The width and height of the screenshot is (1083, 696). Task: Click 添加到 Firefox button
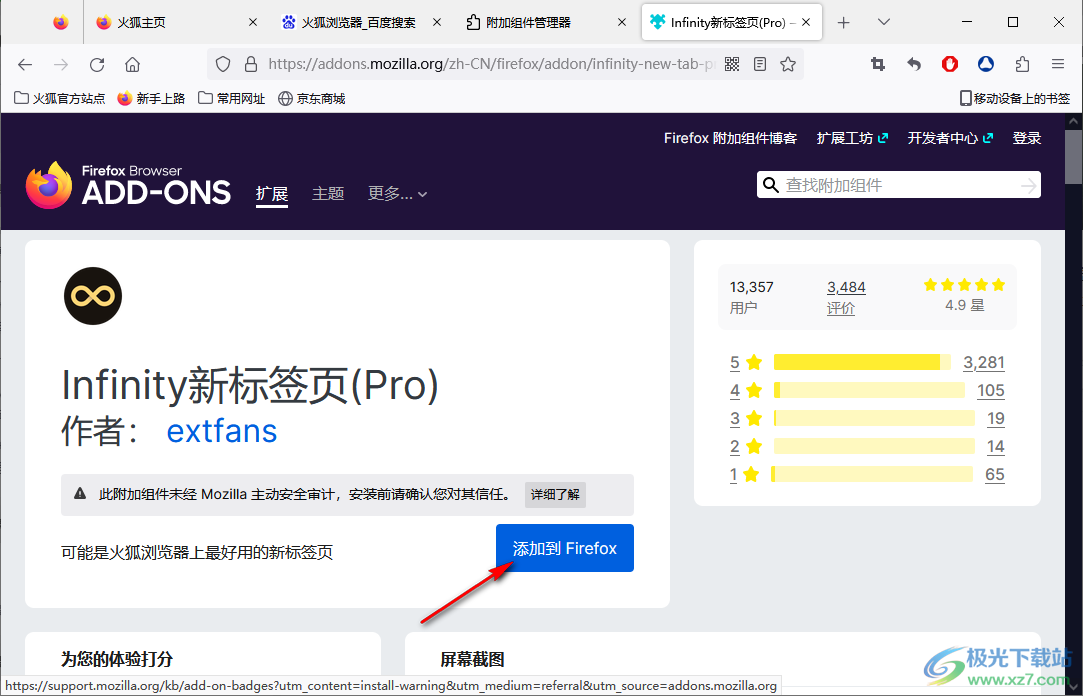click(x=564, y=548)
